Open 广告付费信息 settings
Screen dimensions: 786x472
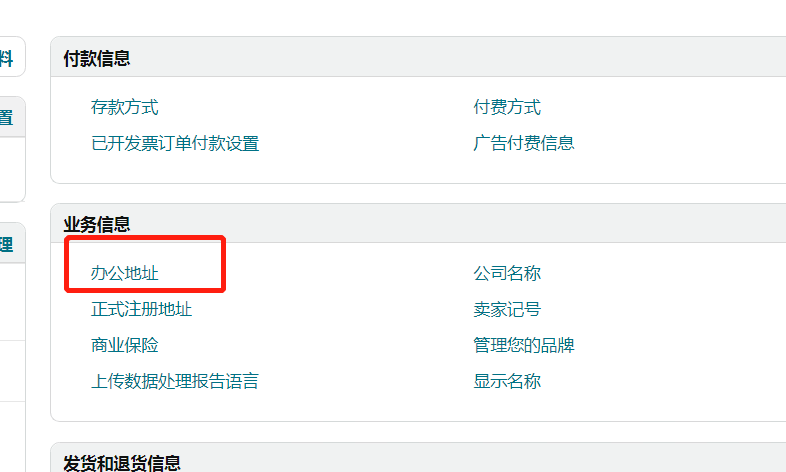524,143
